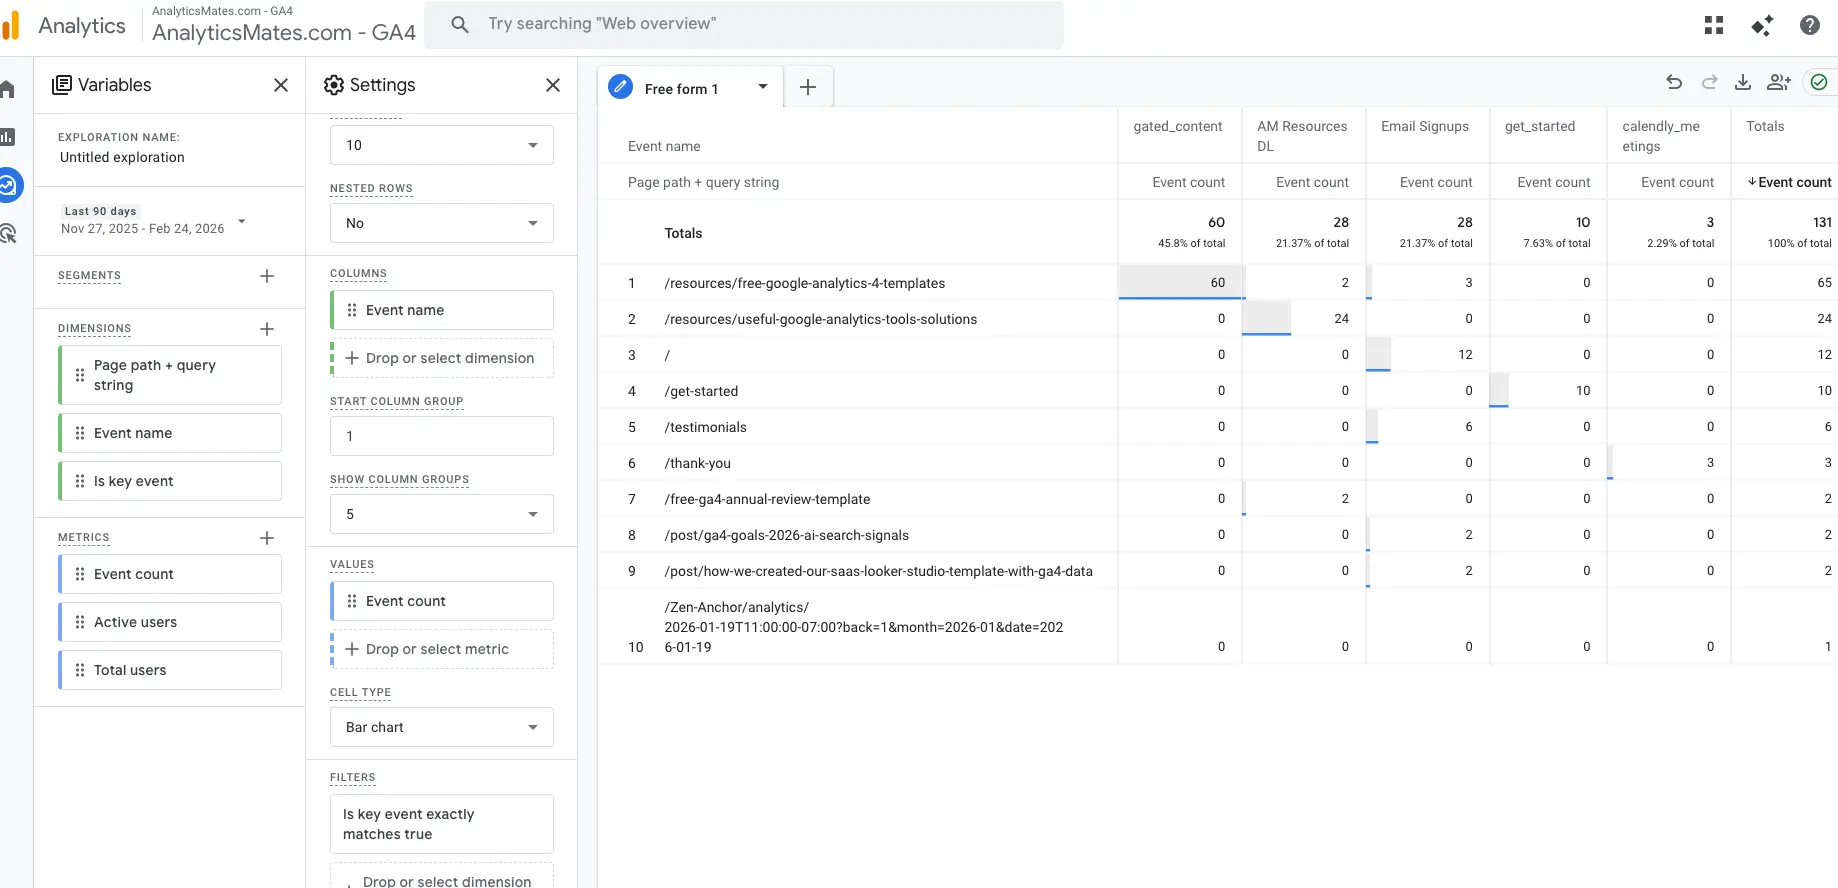Image resolution: width=1838 pixels, height=888 pixels.
Task: Click the Is key event filter
Action: pos(442,824)
